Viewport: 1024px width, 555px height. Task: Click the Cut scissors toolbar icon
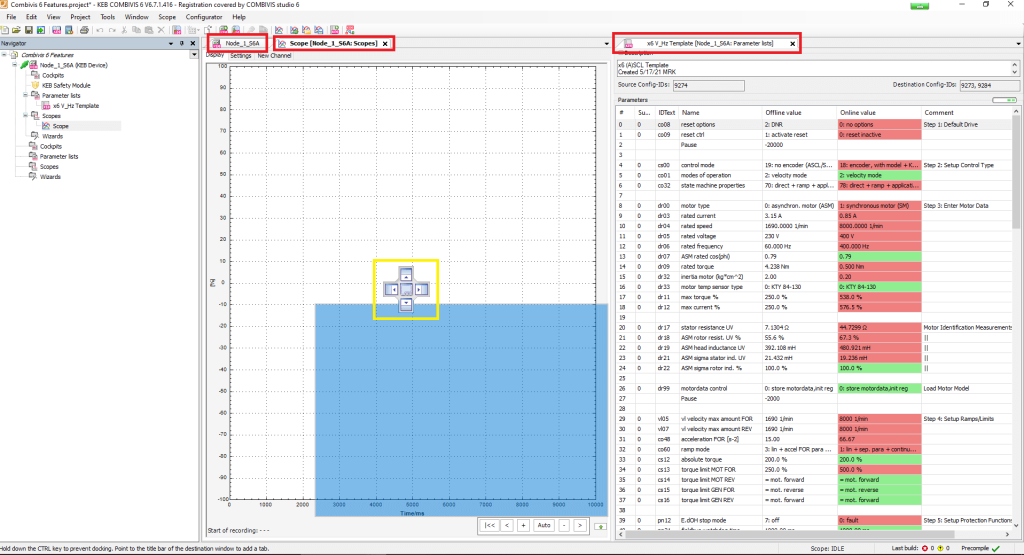coord(124,30)
